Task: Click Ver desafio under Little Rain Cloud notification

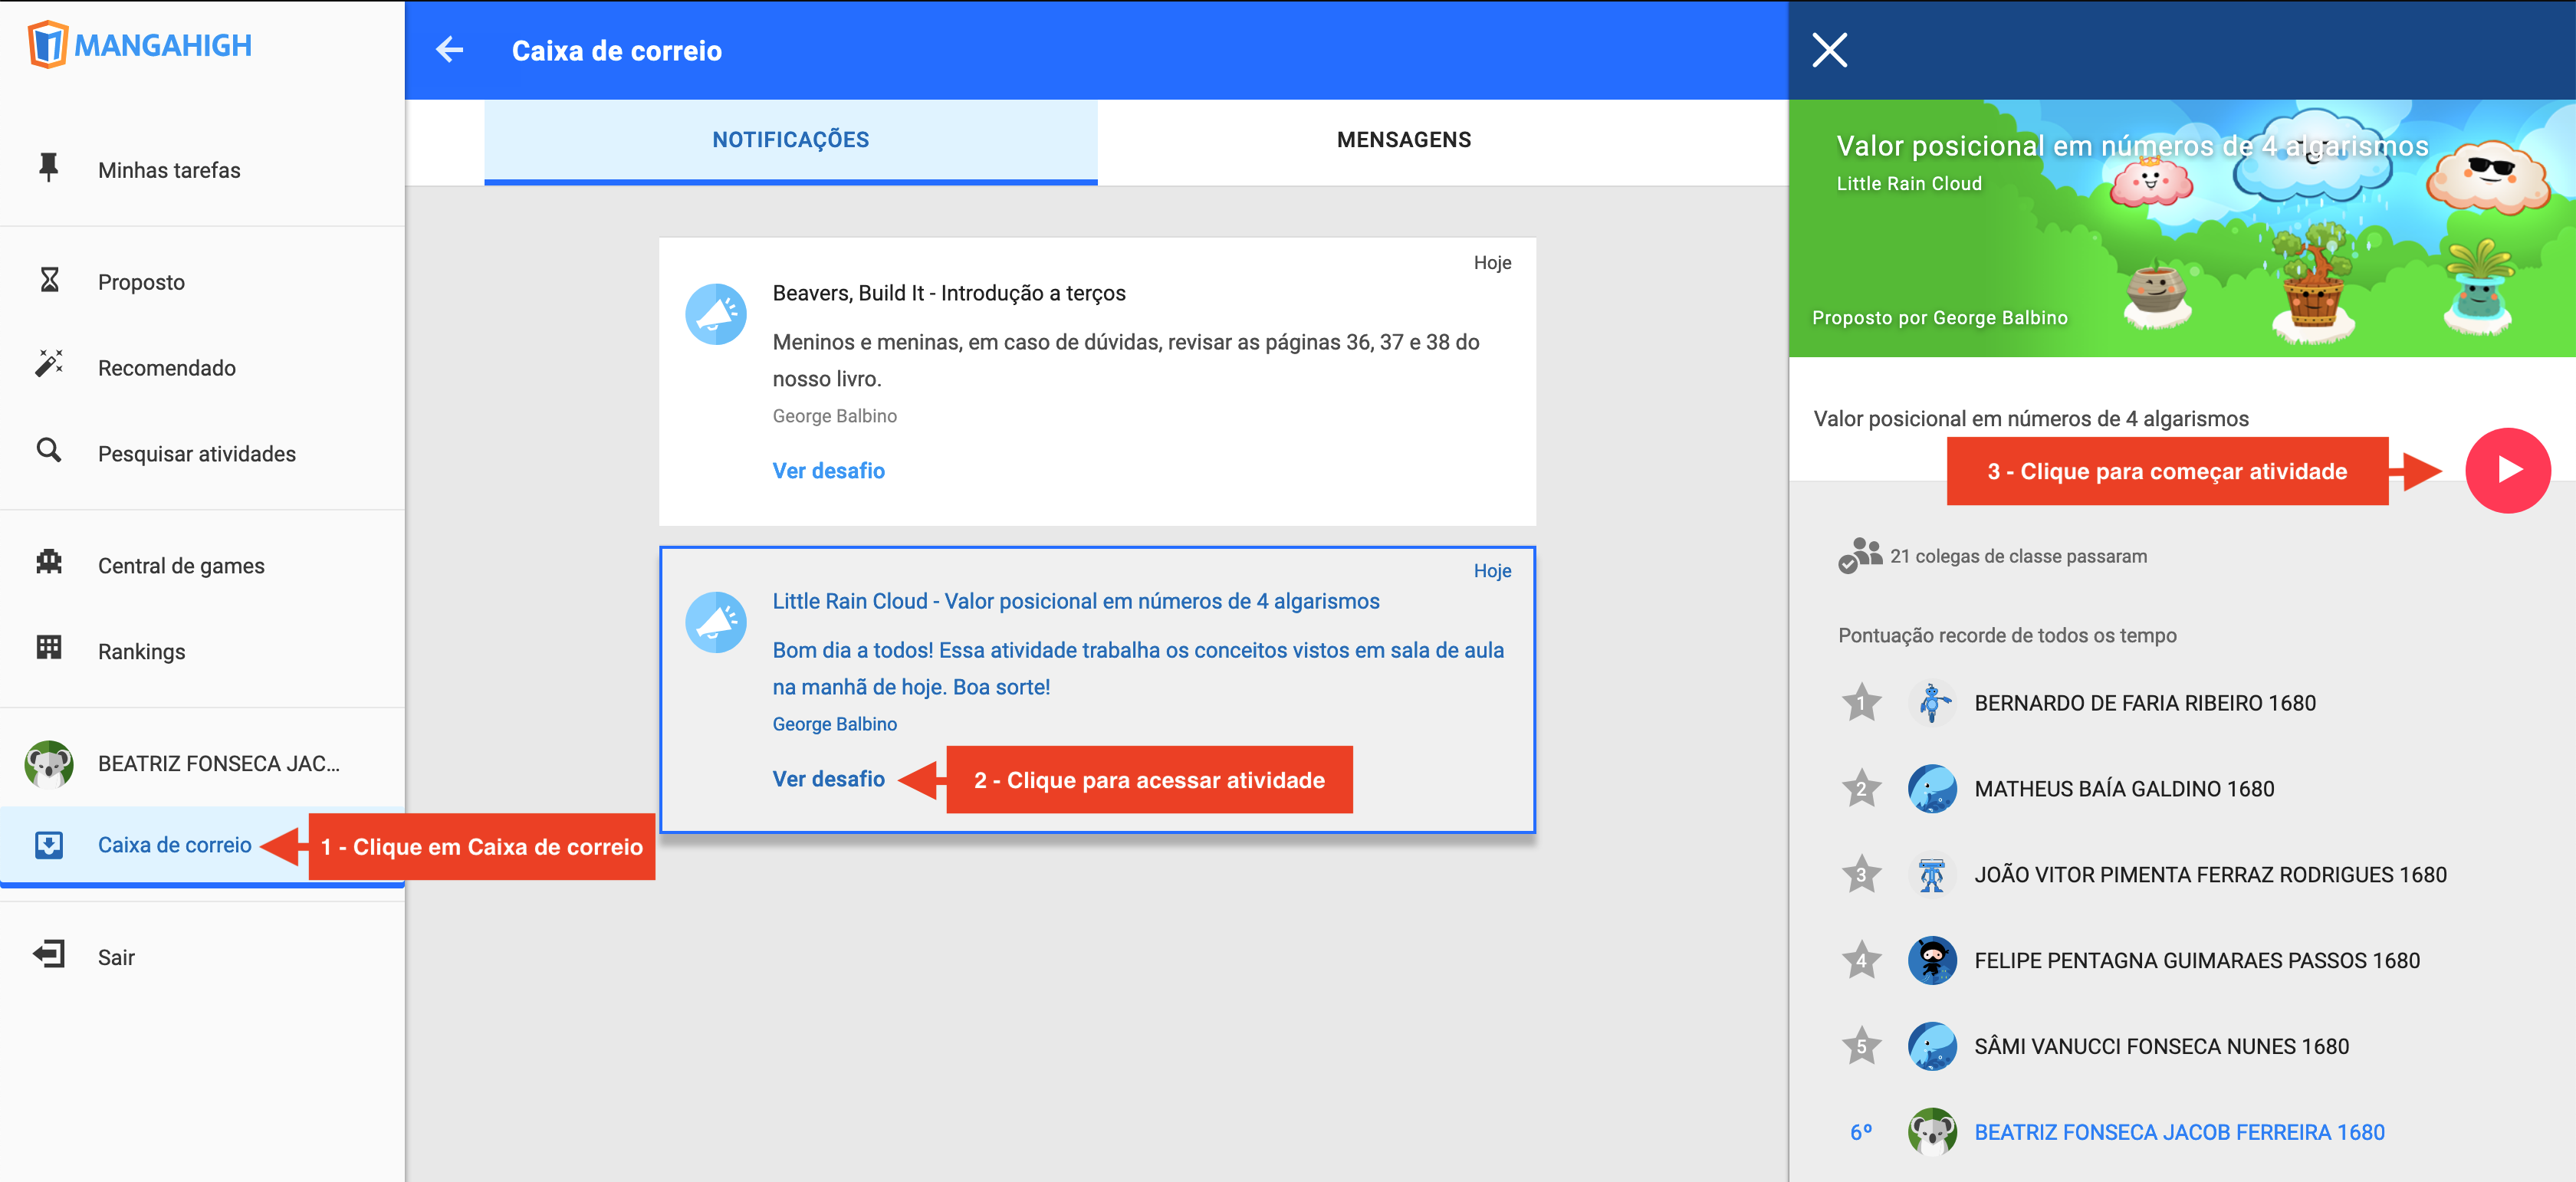Action: (x=828, y=778)
